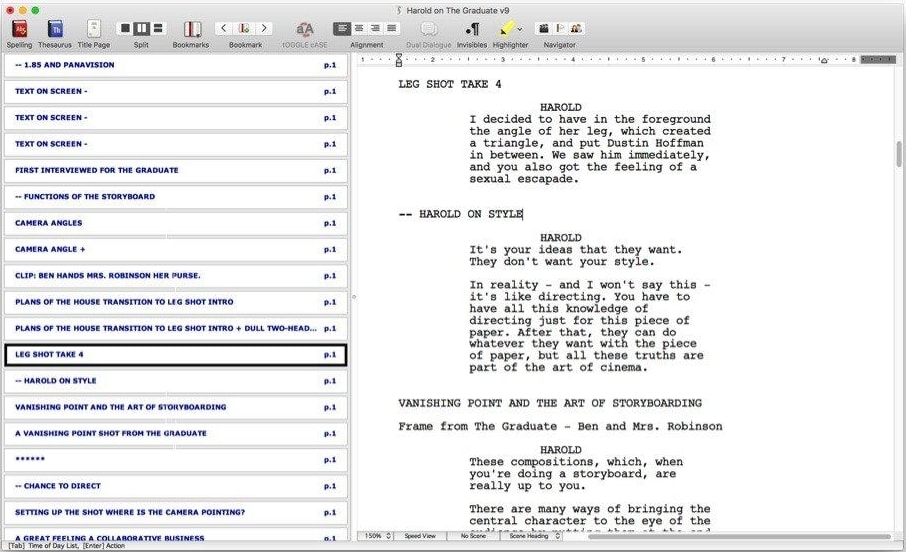
Task: Select '-- 1.85 AND PANAVISION' scene row
Action: [x=176, y=65]
